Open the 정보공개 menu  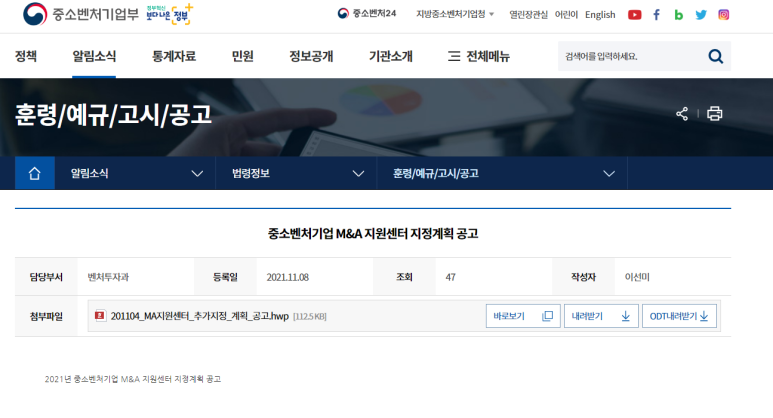click(x=311, y=56)
